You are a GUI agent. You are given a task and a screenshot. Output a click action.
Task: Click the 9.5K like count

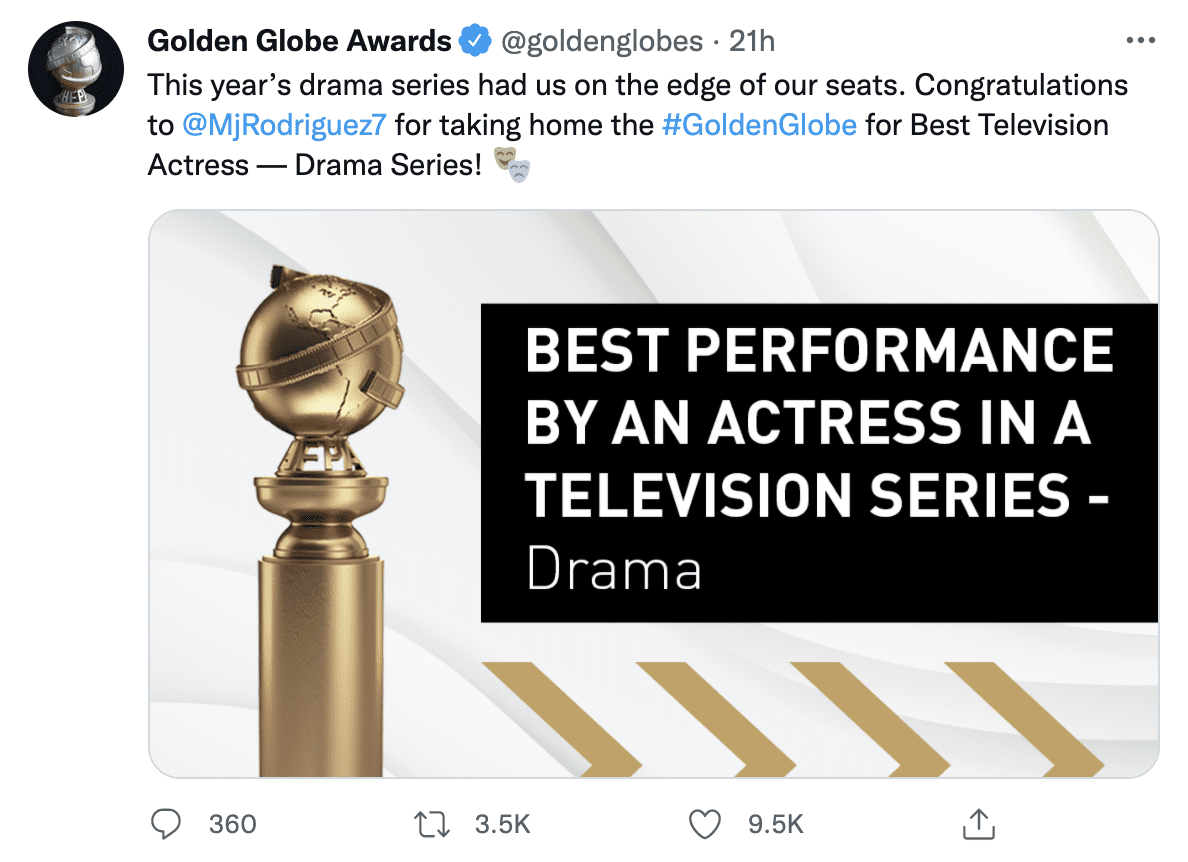tap(773, 823)
